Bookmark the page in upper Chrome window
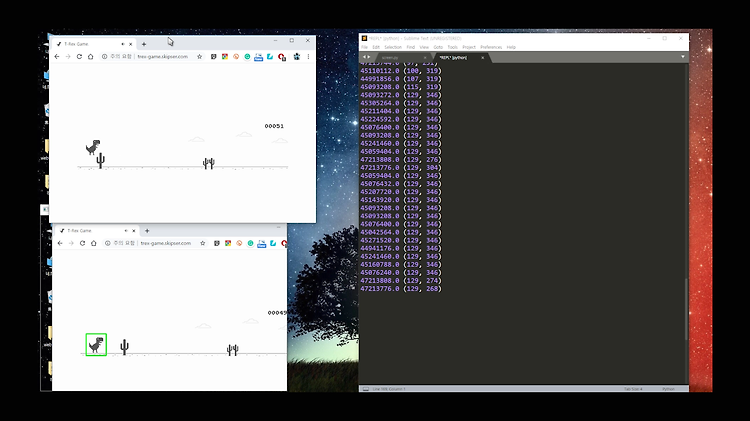750x421 pixels. click(x=199, y=56)
